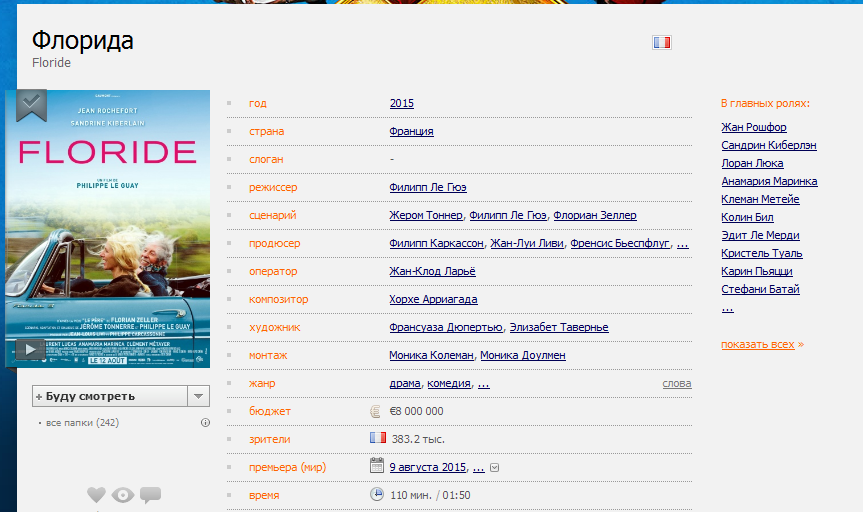Select budget value €8 000 000

[x=417, y=411]
